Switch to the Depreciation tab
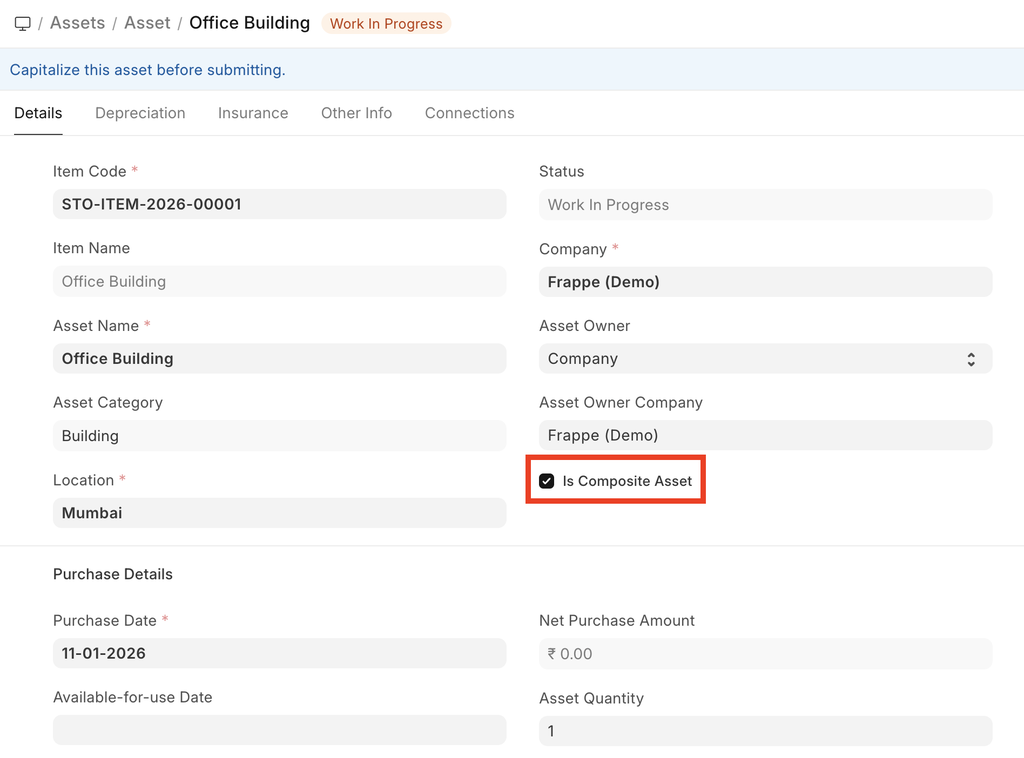The width and height of the screenshot is (1024, 758). click(x=140, y=113)
